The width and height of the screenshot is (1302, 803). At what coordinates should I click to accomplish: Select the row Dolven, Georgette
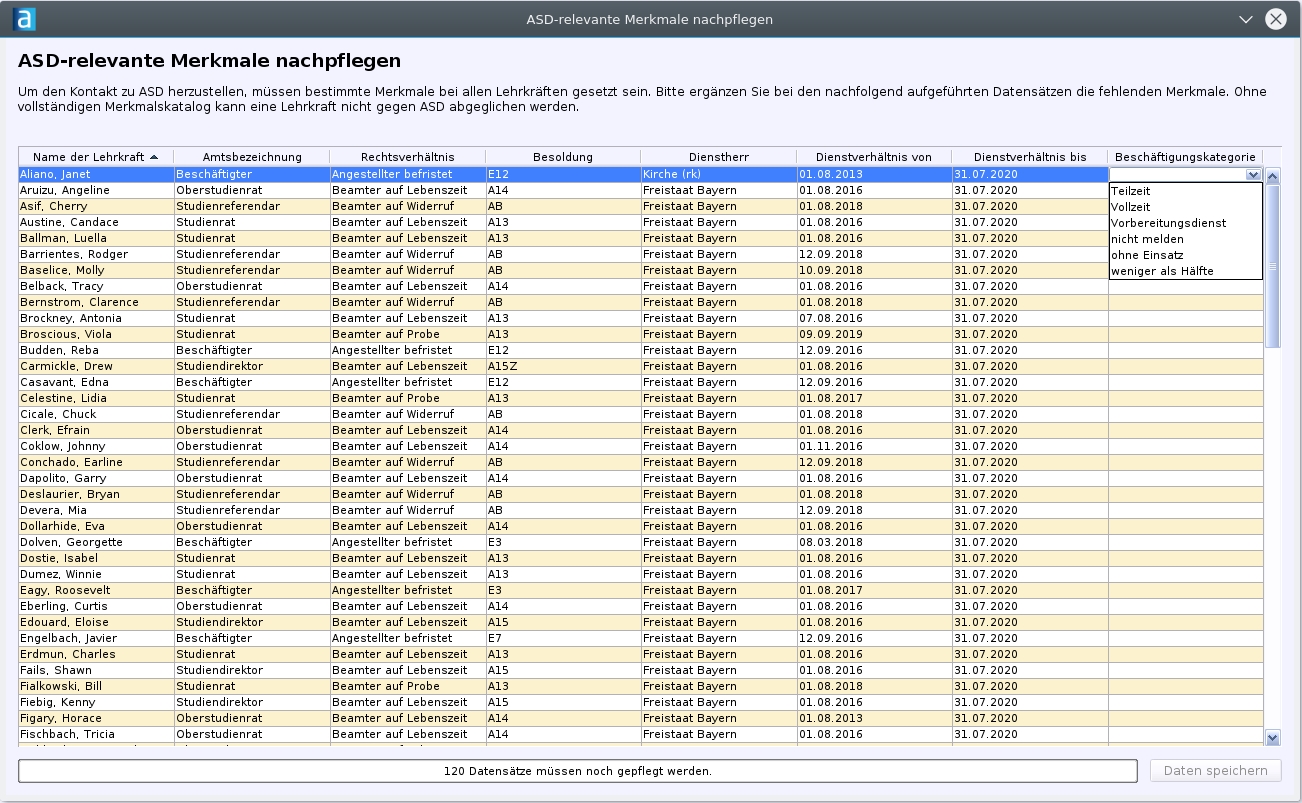(x=641, y=542)
